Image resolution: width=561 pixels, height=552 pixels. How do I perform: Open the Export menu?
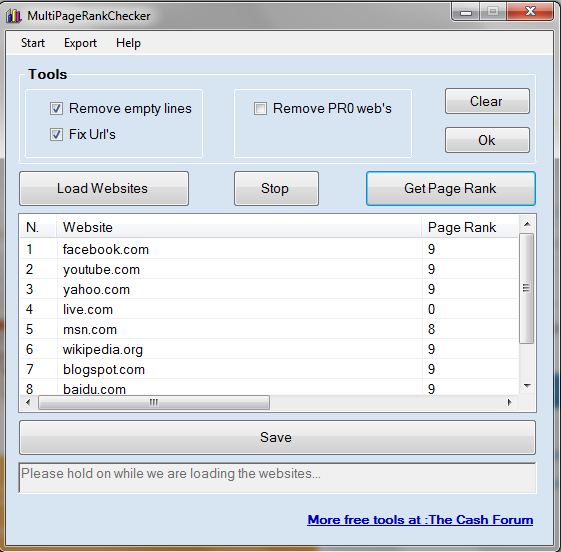pyautogui.click(x=80, y=43)
